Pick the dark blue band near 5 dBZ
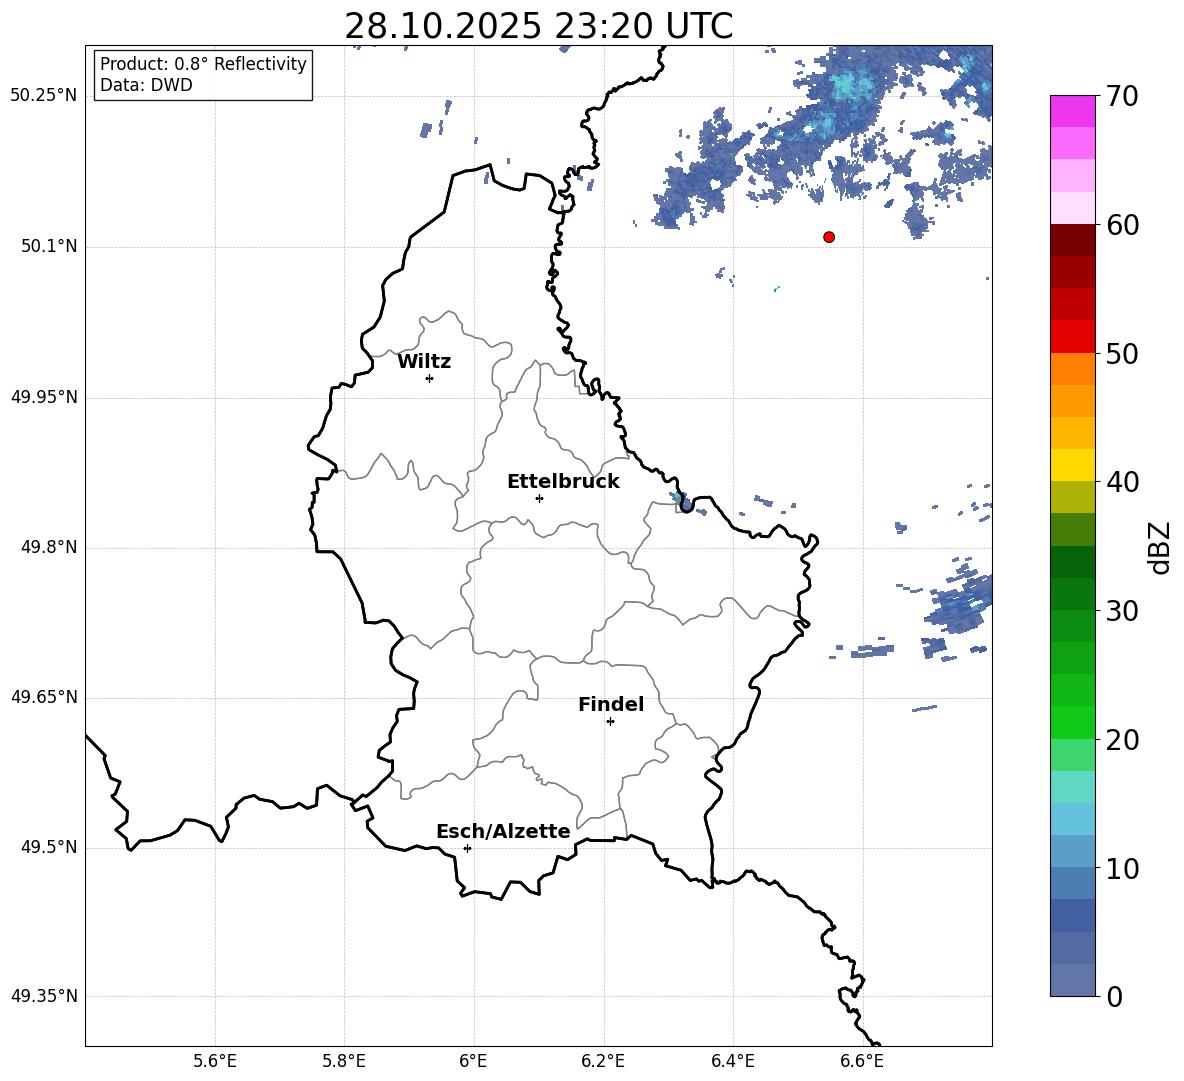 pyautogui.click(x=1072, y=915)
